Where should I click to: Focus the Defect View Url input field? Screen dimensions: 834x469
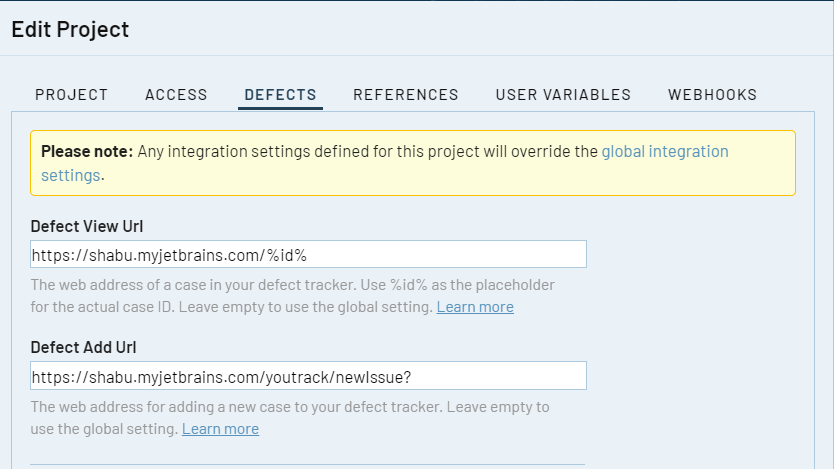pyautogui.click(x=308, y=255)
